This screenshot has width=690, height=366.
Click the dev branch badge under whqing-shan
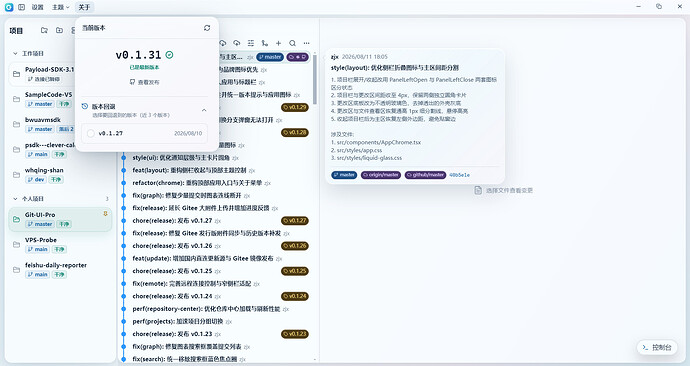36,179
